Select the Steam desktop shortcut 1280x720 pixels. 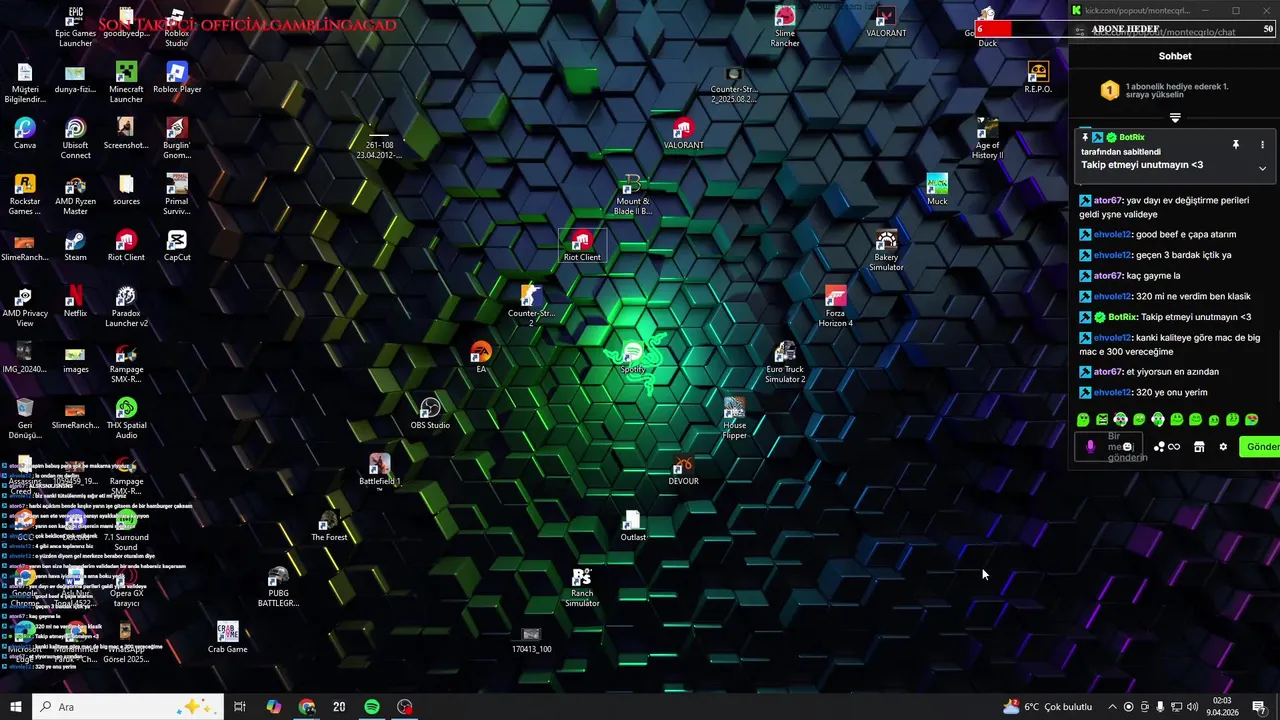click(x=75, y=246)
